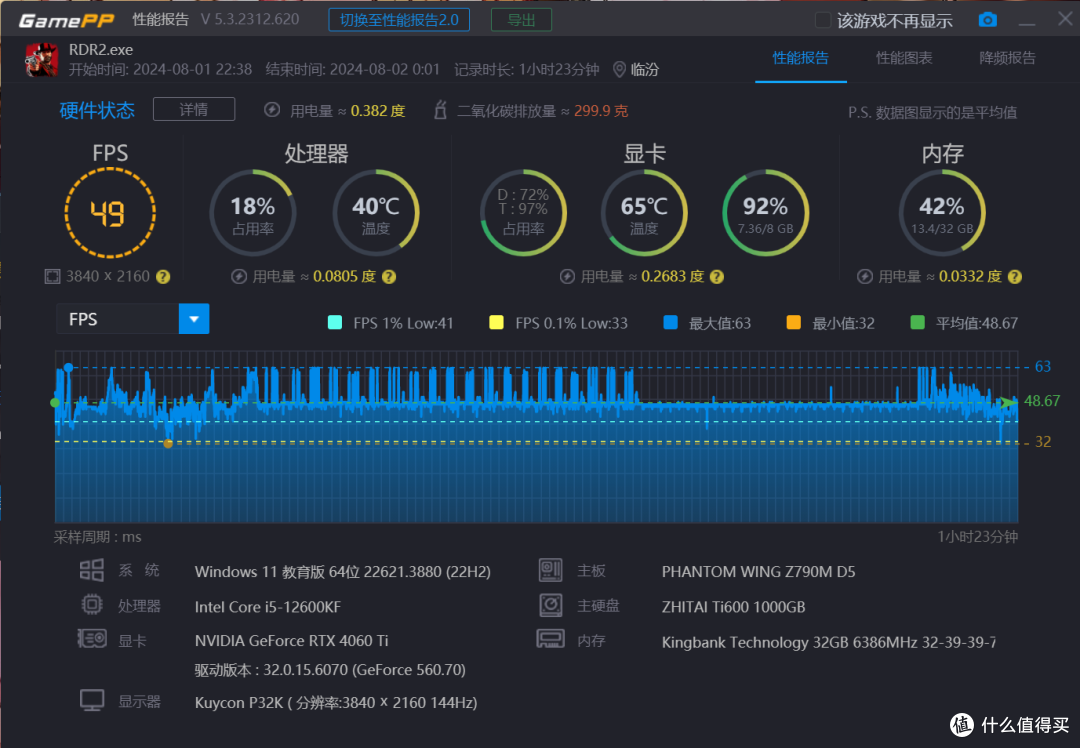1080x748 pixels.
Task: Switch to the 性能图表 tab
Action: tap(904, 58)
